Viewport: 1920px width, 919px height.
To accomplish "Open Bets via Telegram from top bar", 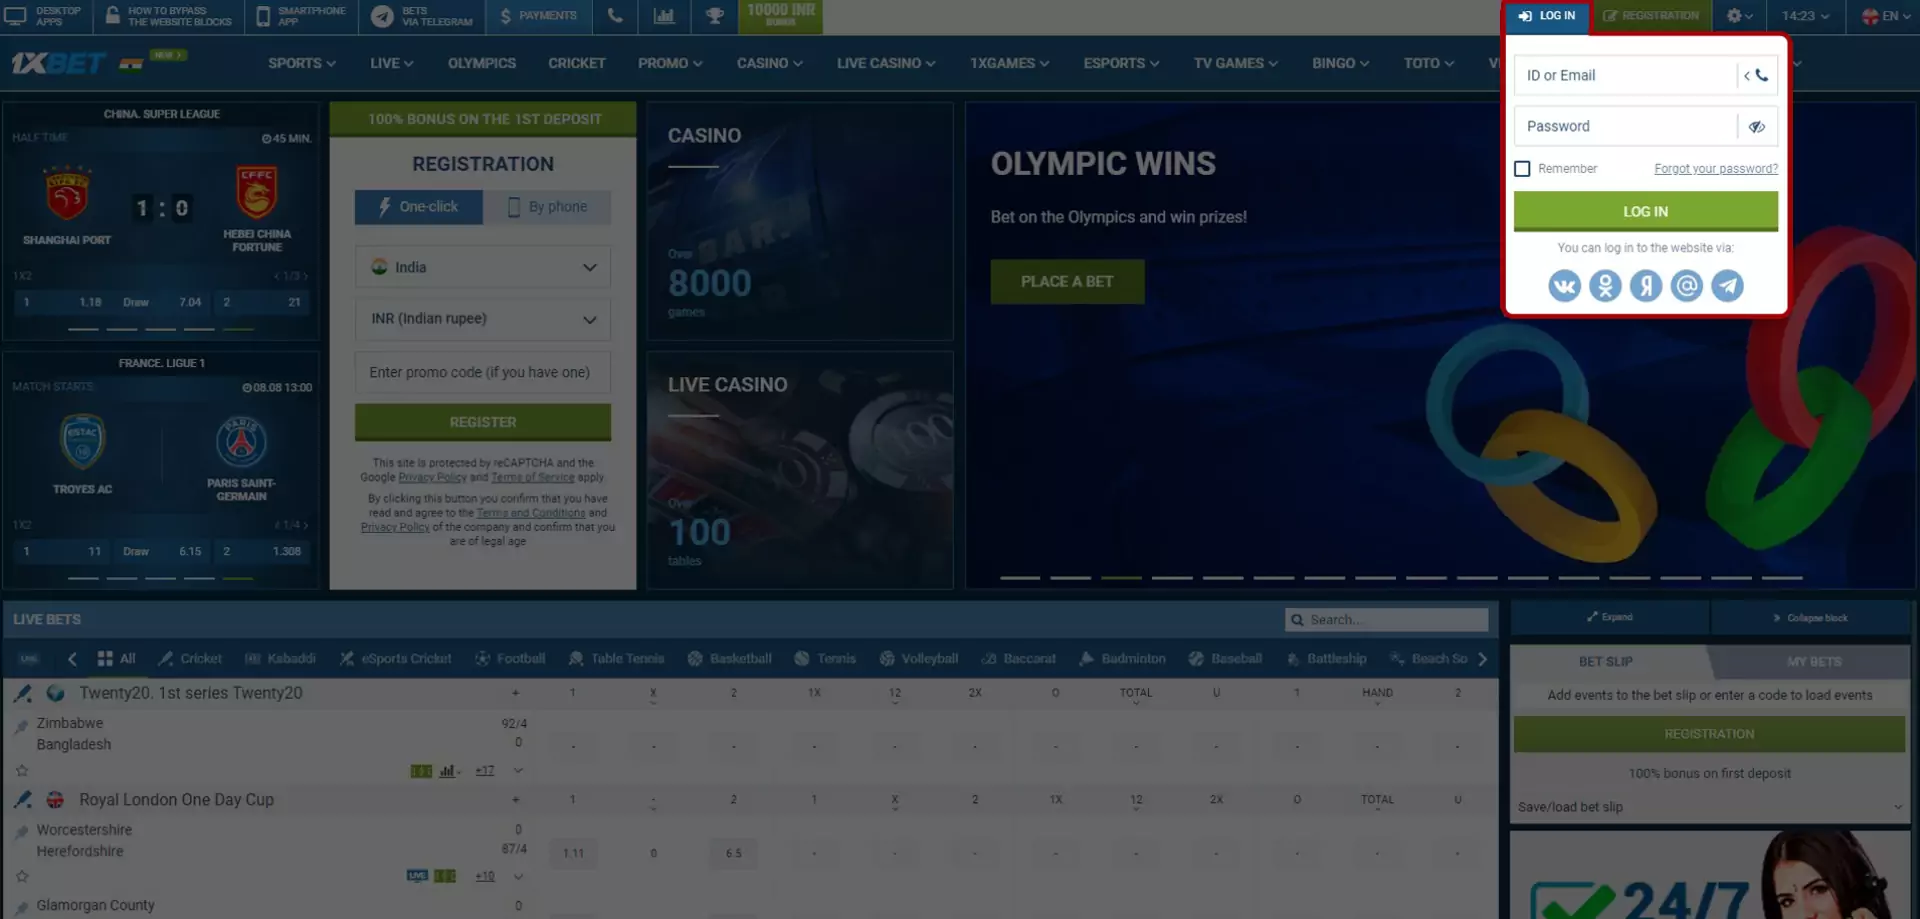I will 420,16.
